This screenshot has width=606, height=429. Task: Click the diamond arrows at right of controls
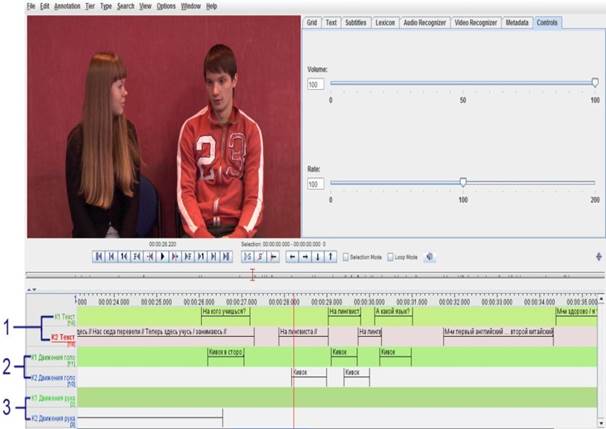(599, 257)
